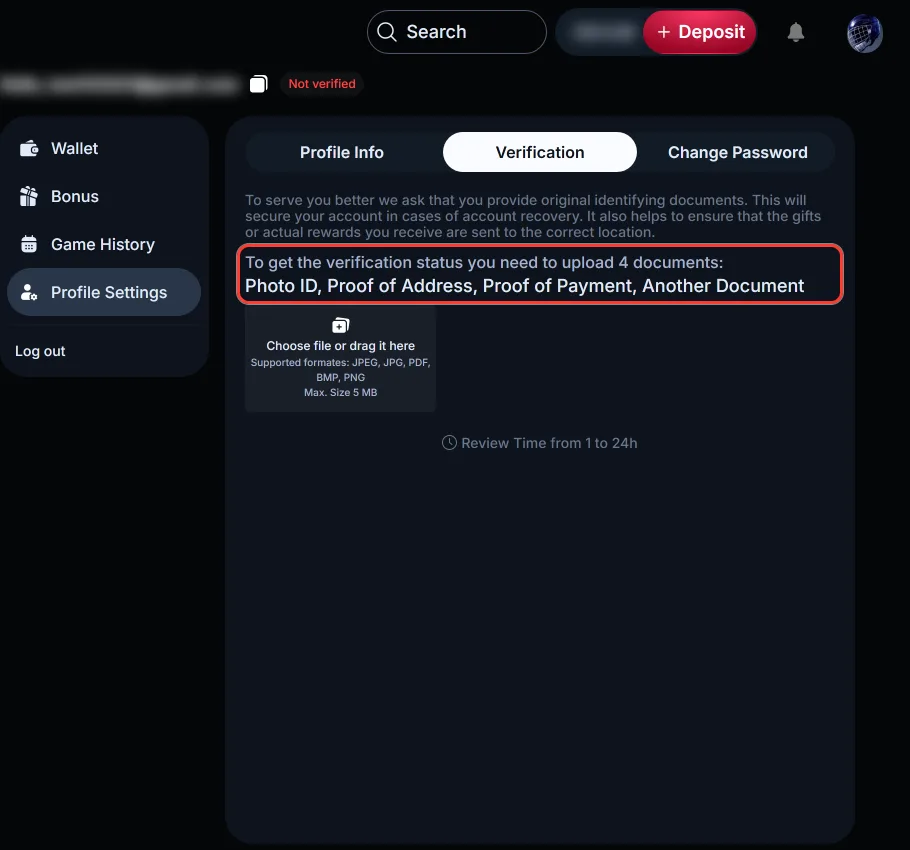Click the Bonus gift icon
910x850 pixels.
pos(28,197)
